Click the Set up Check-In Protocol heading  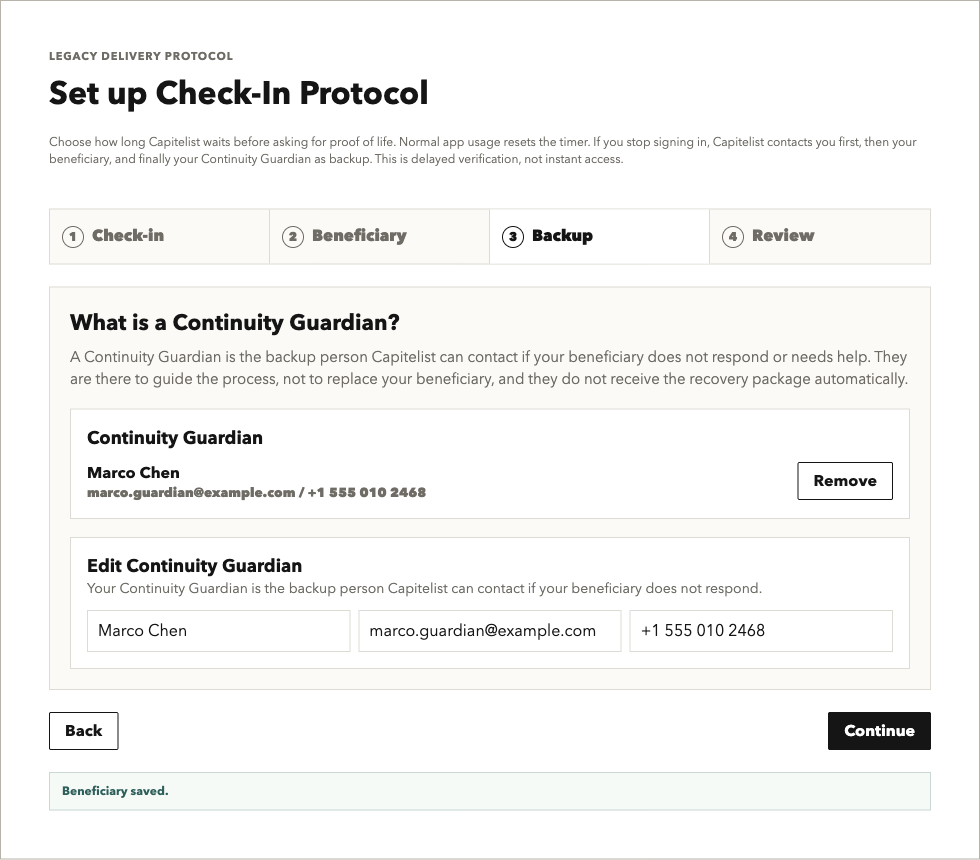[x=239, y=93]
